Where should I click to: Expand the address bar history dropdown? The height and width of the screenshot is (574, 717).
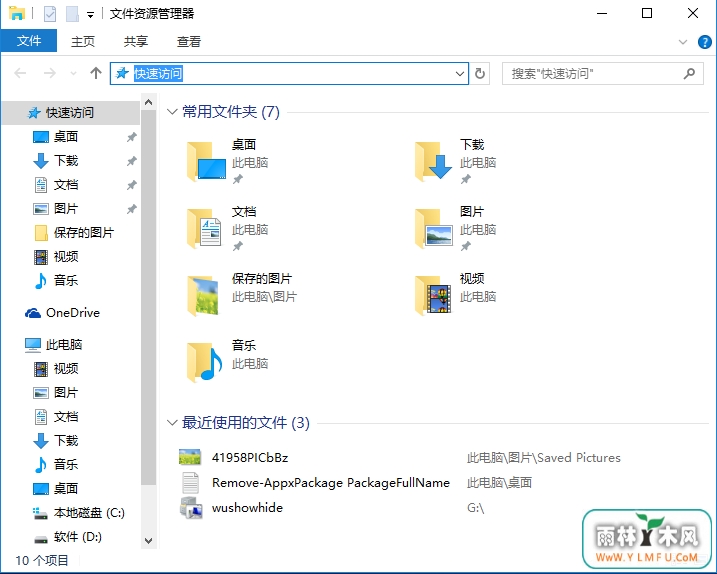tap(460, 74)
